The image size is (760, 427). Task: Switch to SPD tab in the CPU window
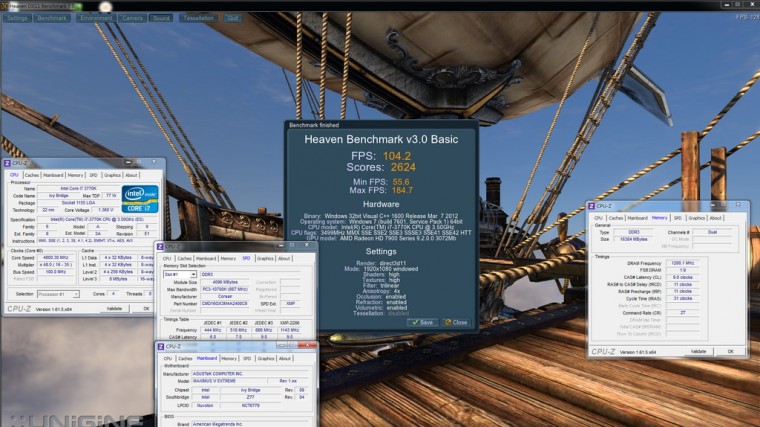click(94, 175)
